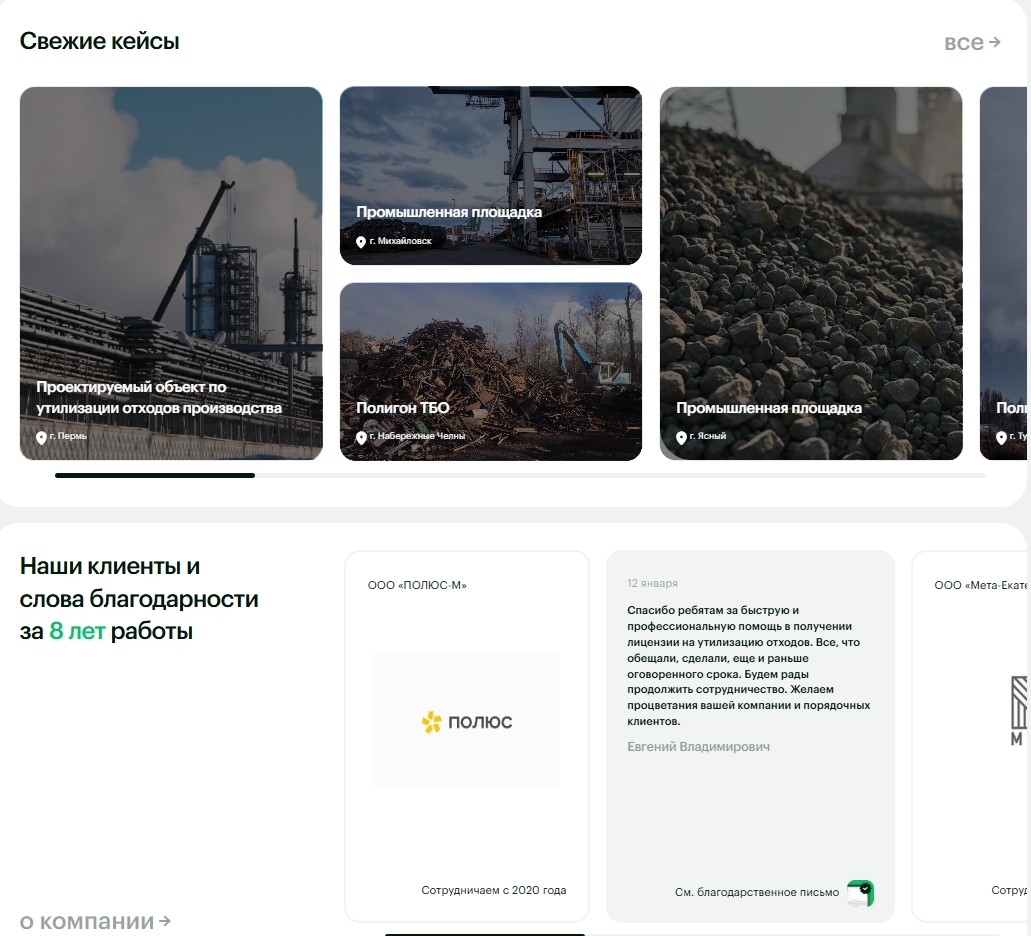Open the Полигон ТБО Набережные Челны card
This screenshot has height=936, width=1031.
click(491, 371)
